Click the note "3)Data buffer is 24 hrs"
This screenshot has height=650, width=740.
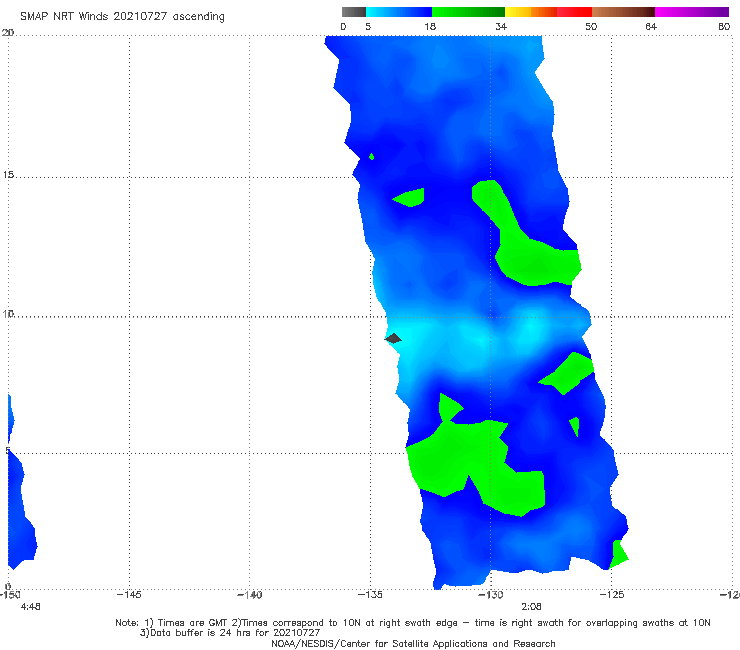point(230,633)
